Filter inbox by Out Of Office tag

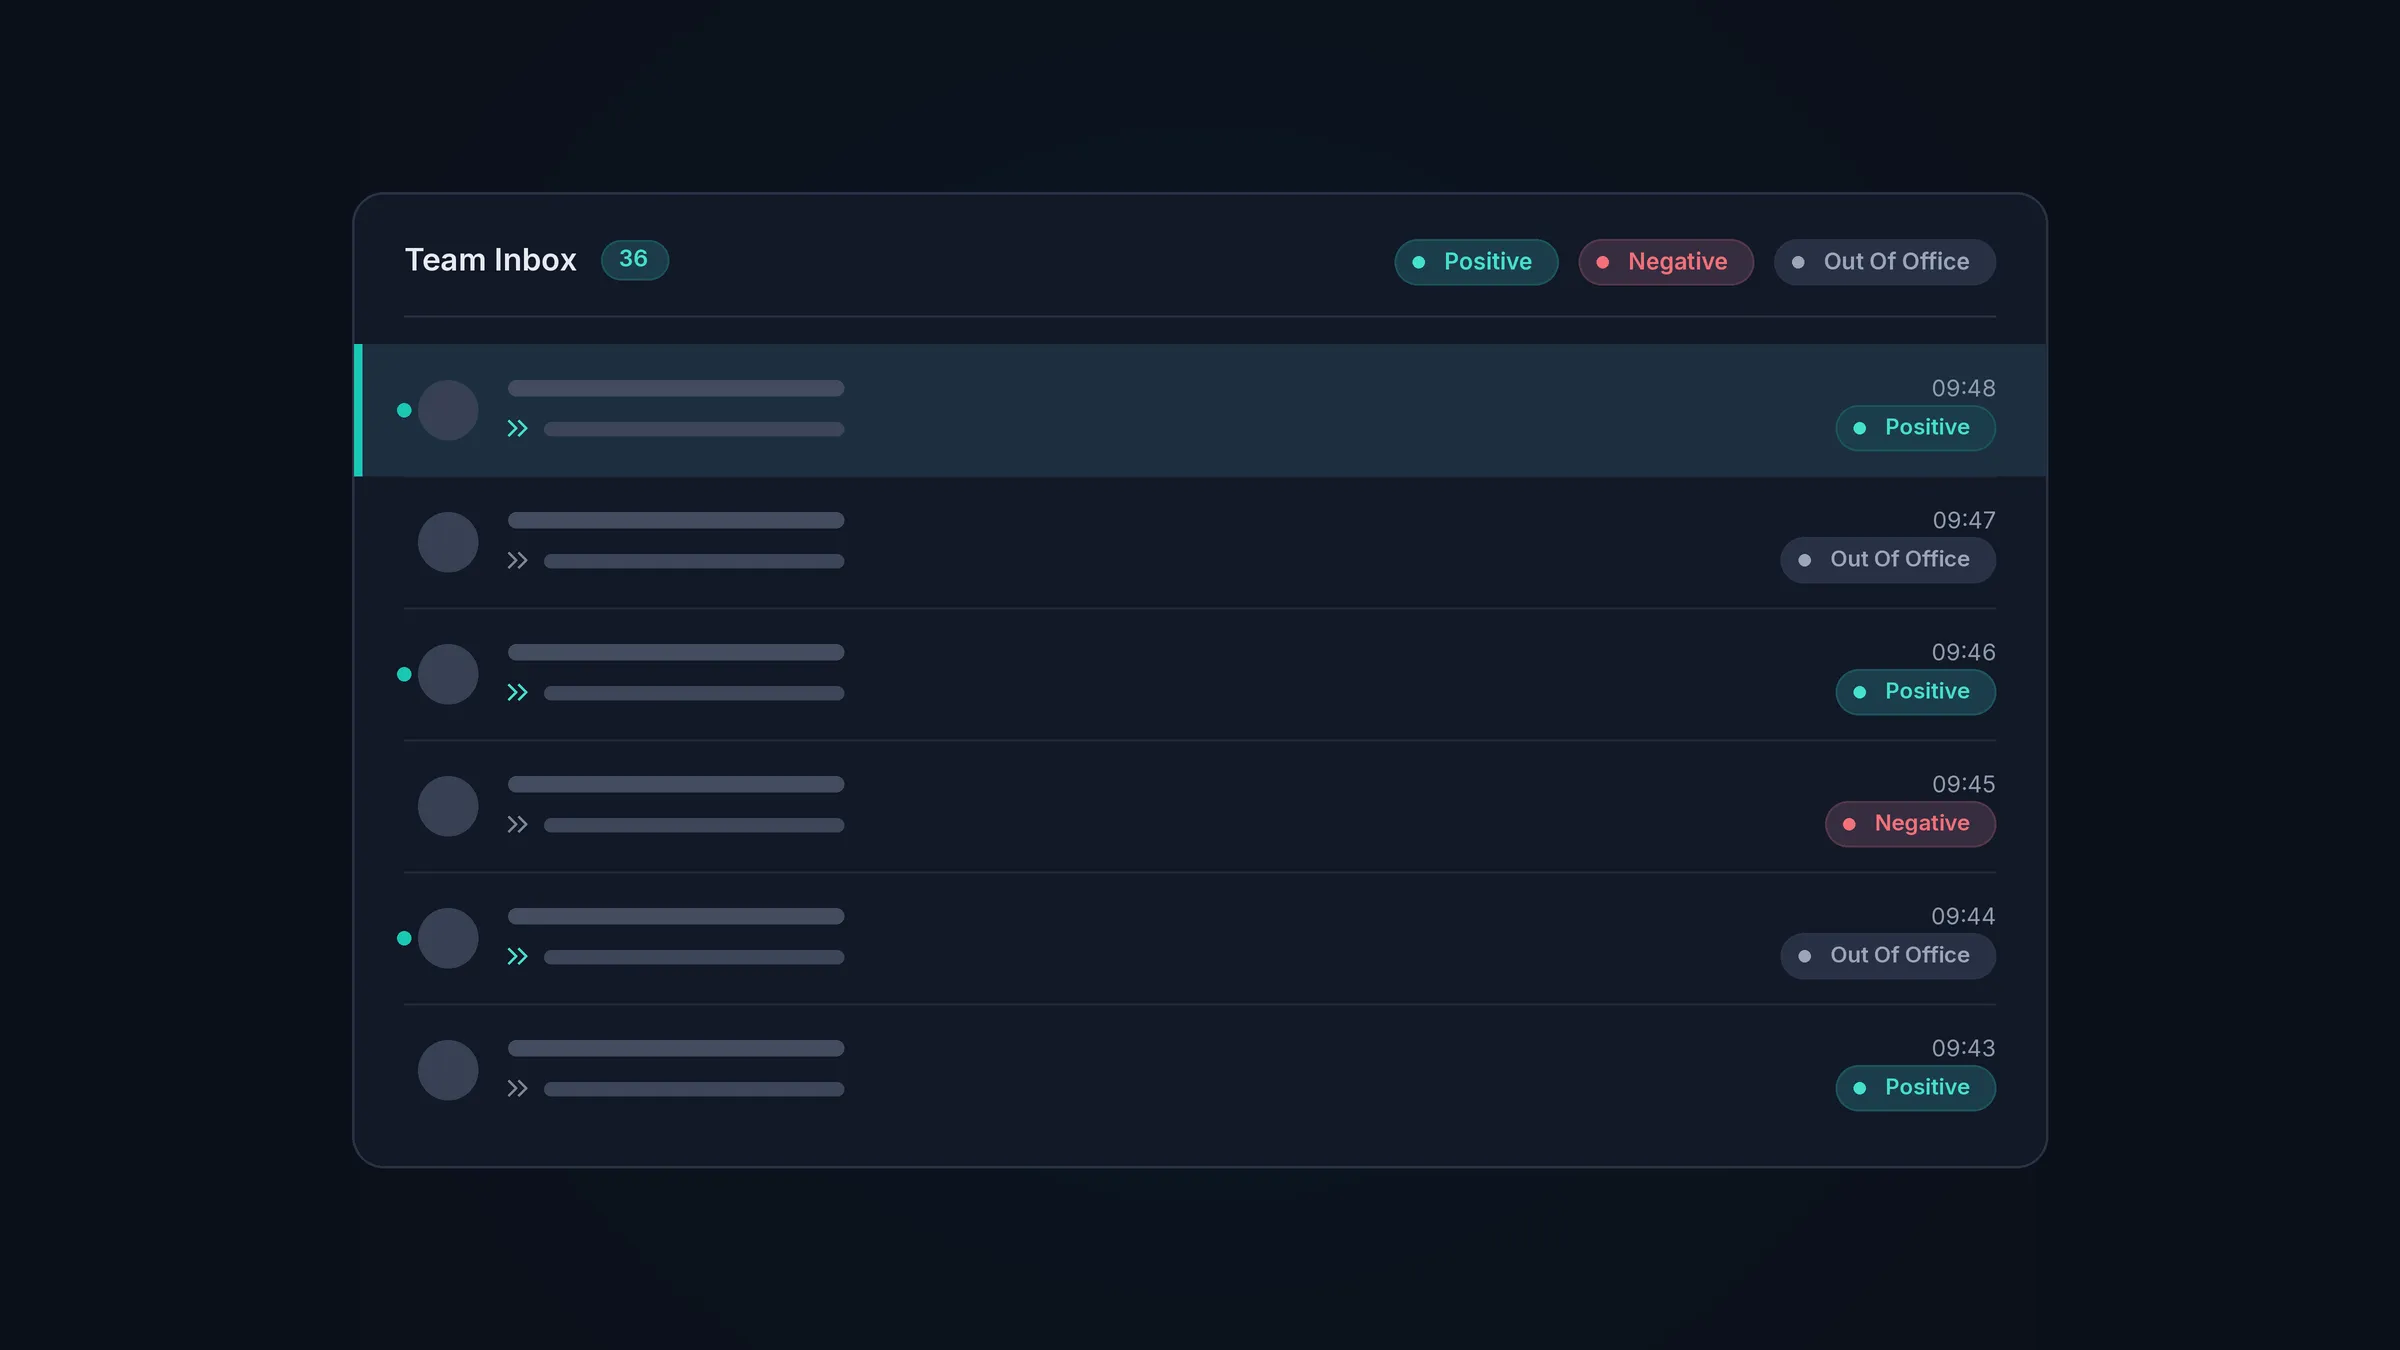1885,262
